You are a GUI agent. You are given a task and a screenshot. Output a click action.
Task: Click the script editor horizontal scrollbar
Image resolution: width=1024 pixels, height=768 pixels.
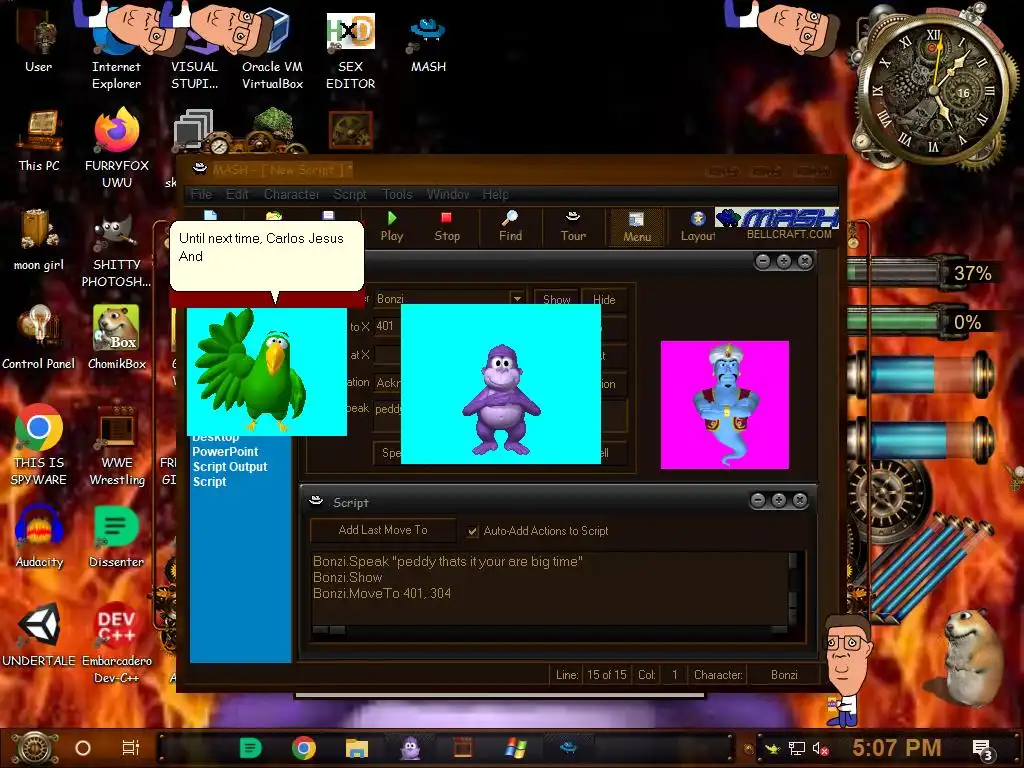[550, 630]
